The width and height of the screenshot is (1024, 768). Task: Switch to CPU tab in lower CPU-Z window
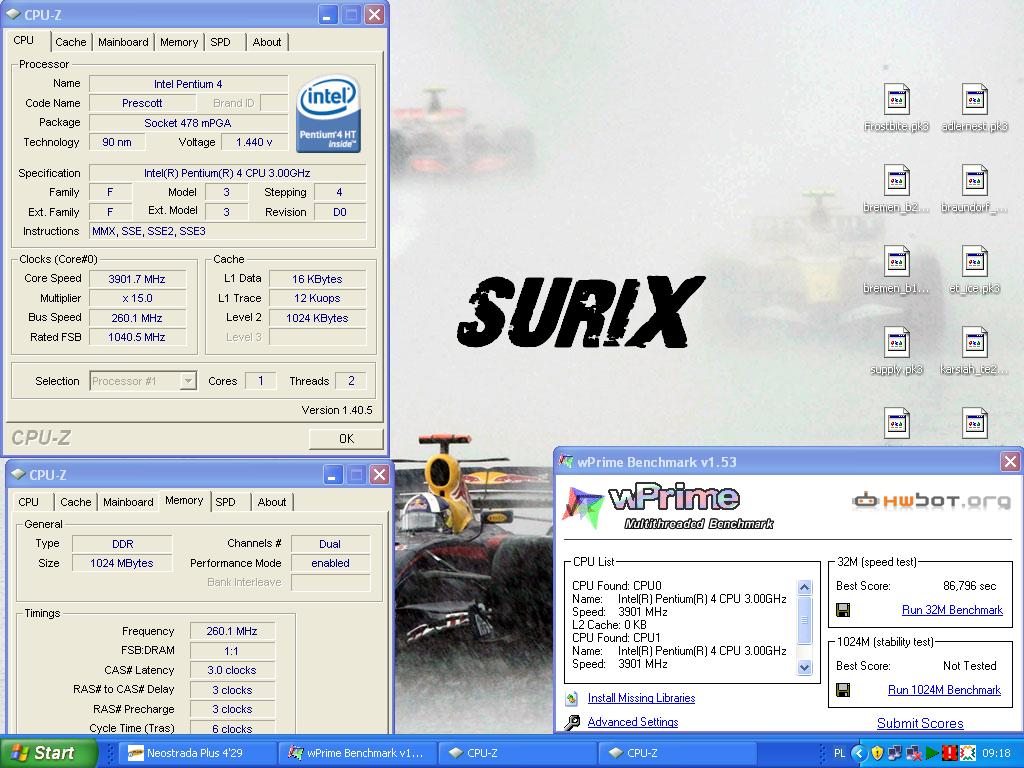tap(28, 502)
